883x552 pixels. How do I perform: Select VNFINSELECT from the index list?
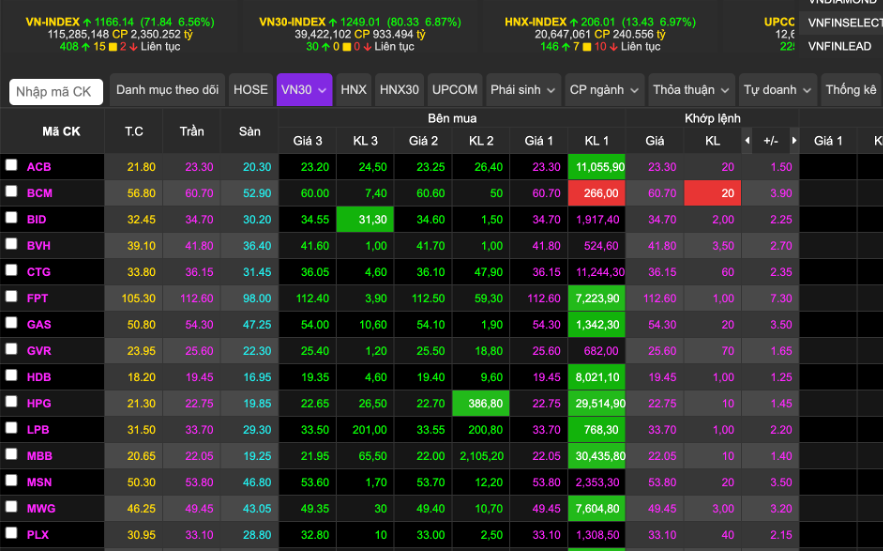(845, 23)
